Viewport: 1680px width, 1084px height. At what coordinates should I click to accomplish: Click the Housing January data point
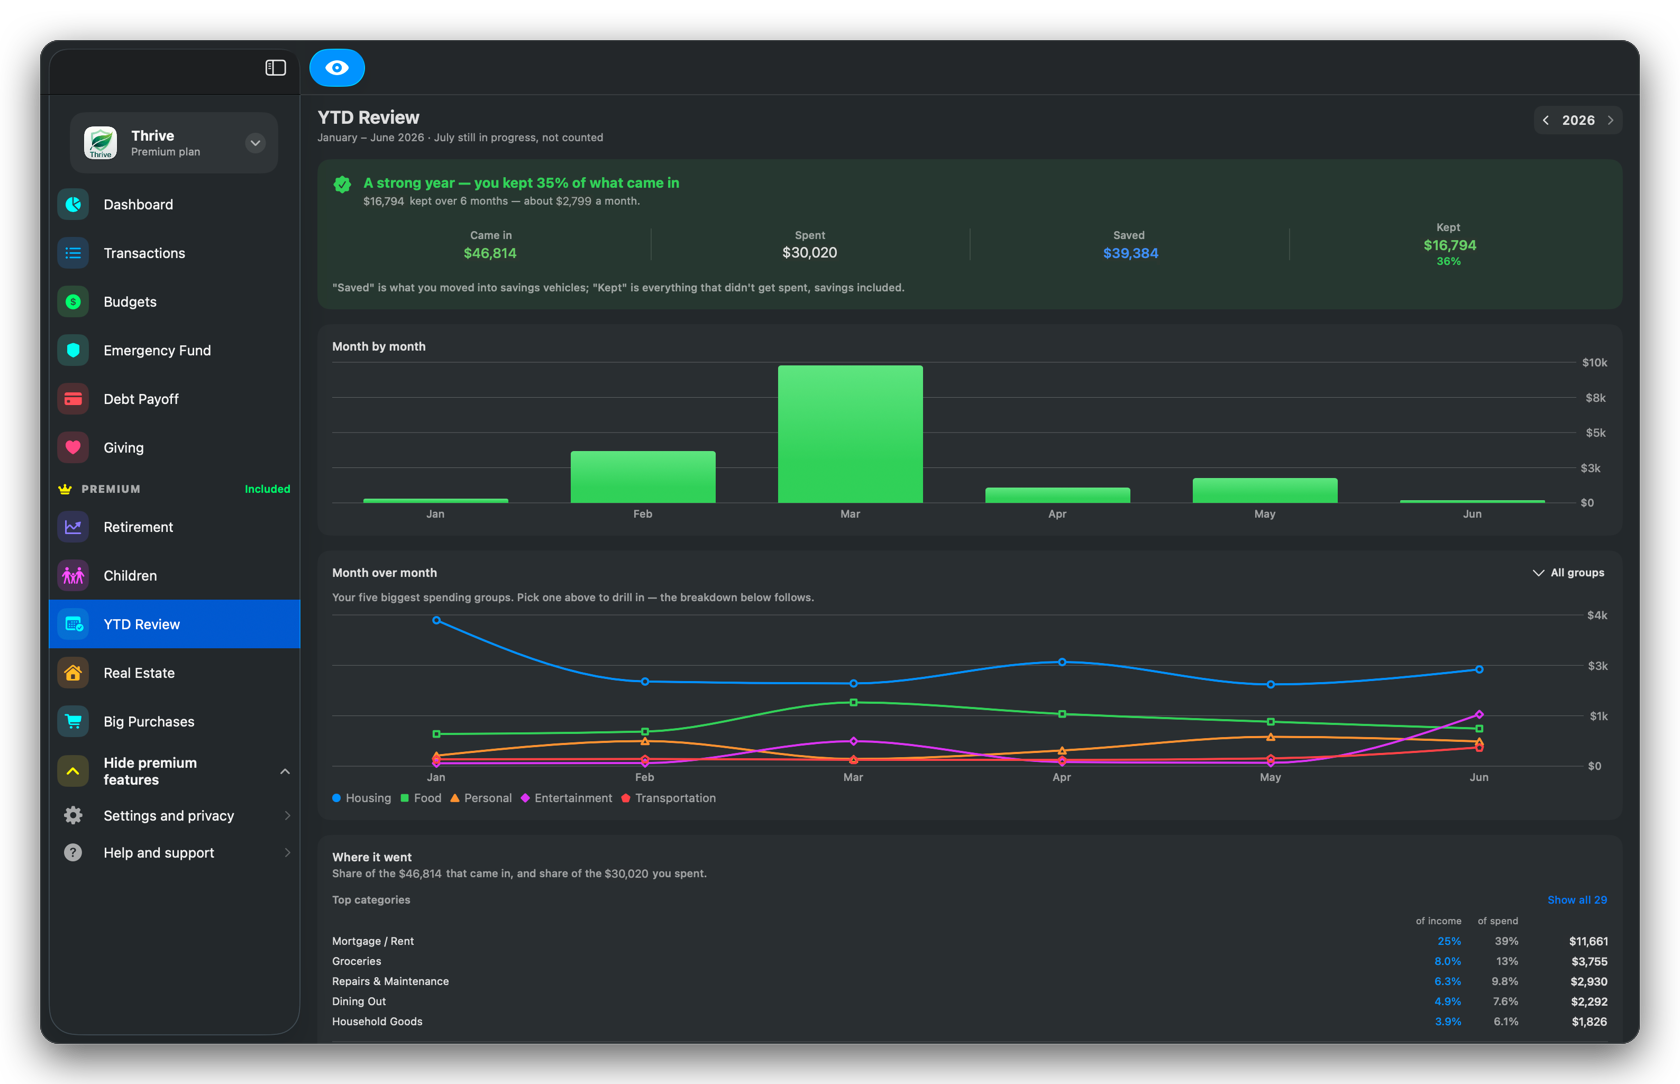pos(436,620)
